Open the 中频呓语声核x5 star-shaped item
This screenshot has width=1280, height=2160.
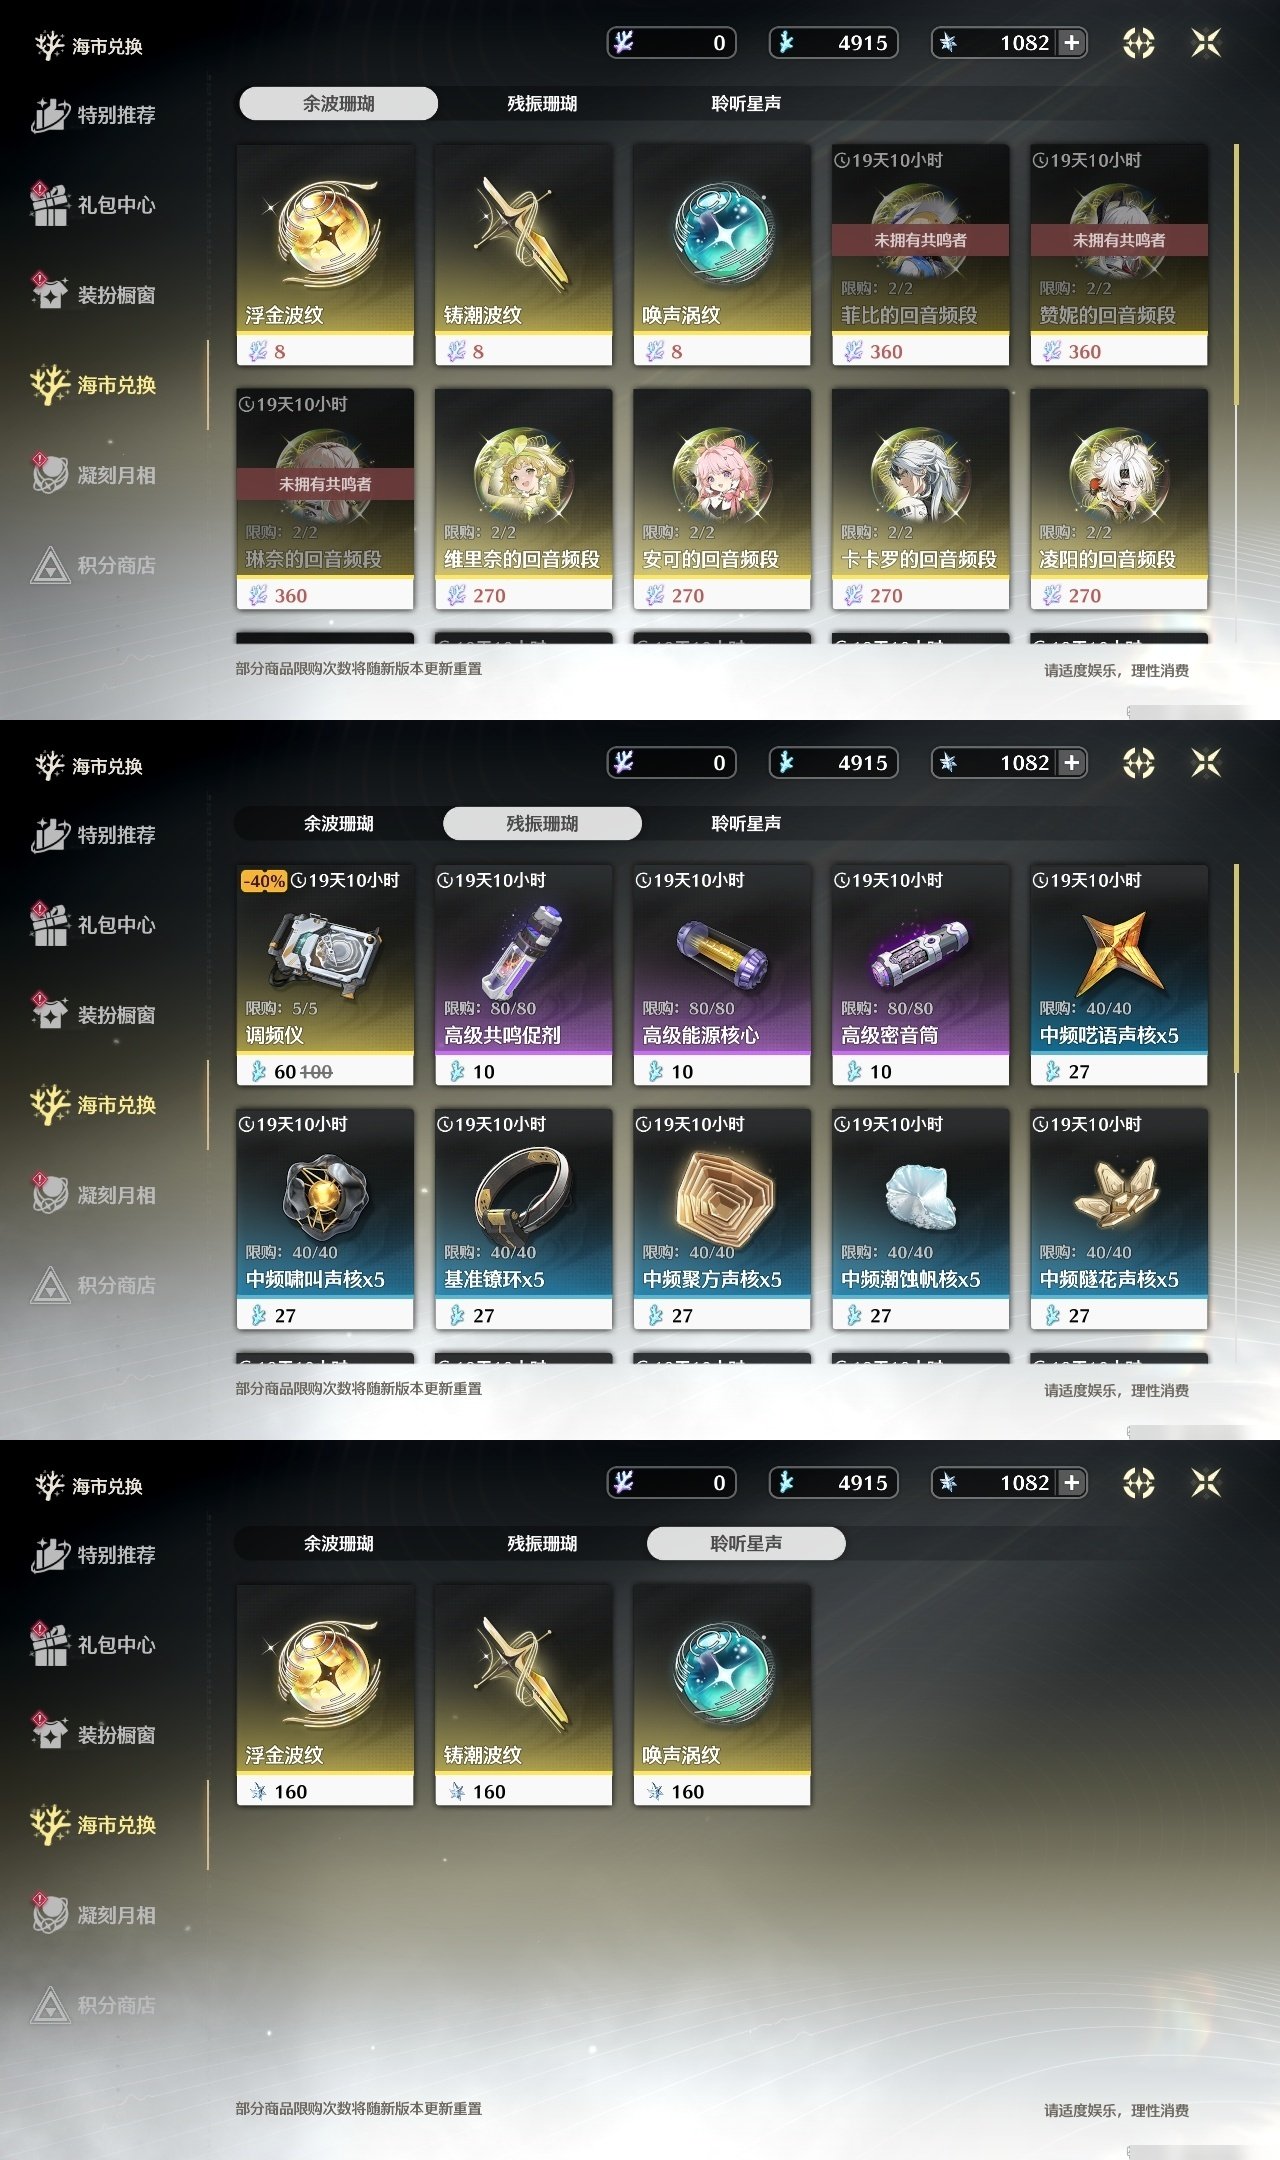click(1119, 975)
